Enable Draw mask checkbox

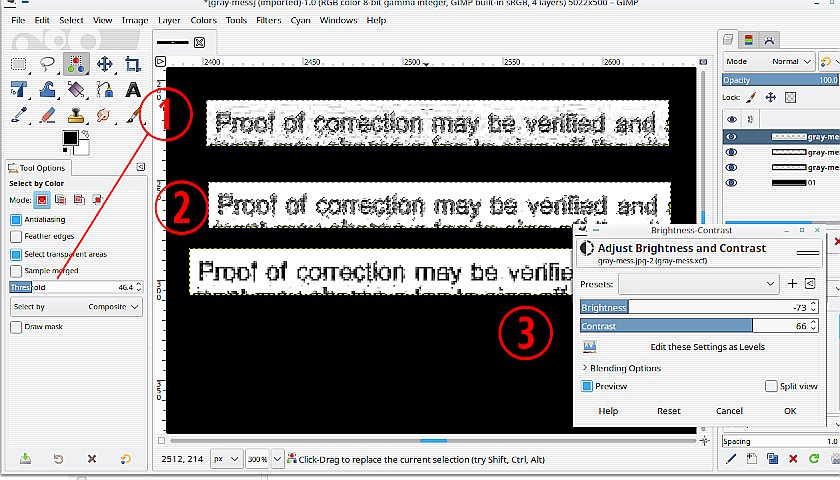[x=16, y=327]
